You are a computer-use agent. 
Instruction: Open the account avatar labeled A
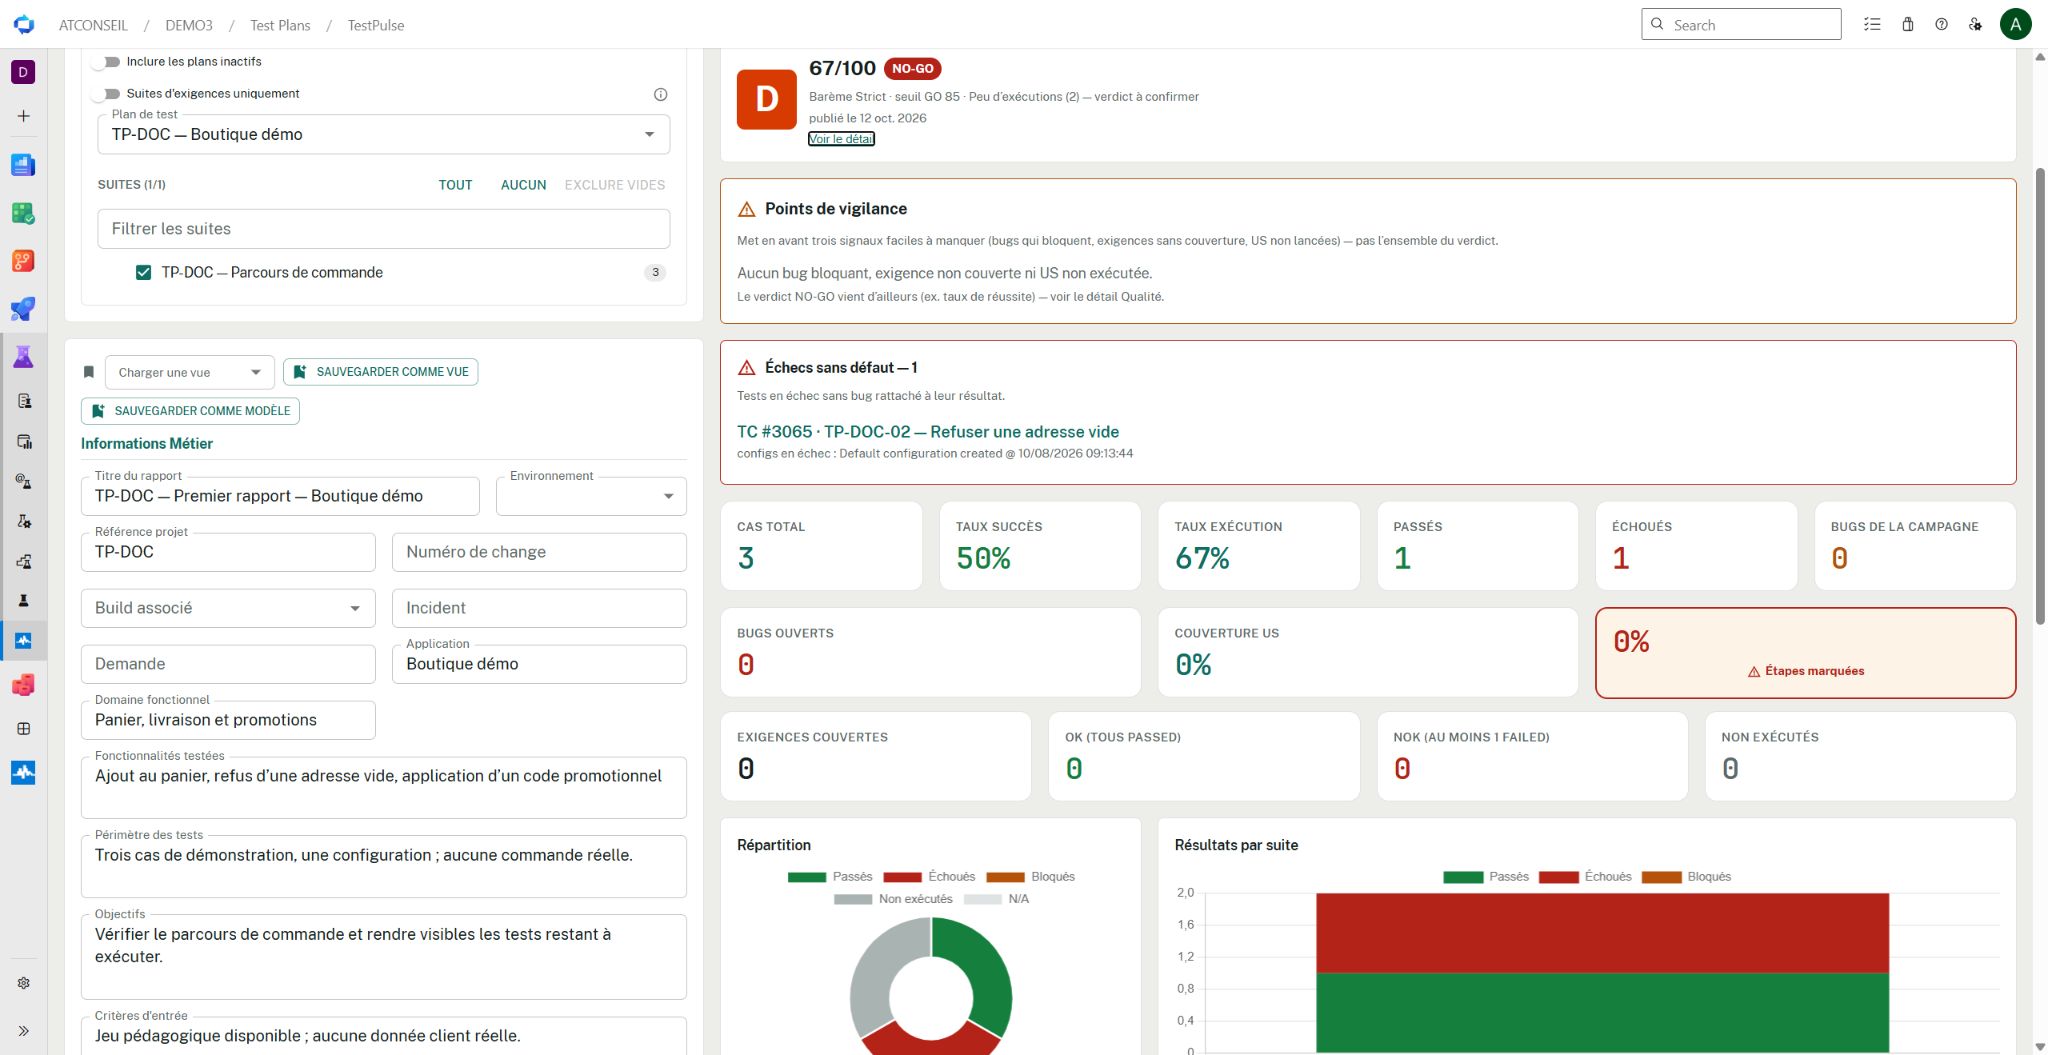click(x=2015, y=25)
